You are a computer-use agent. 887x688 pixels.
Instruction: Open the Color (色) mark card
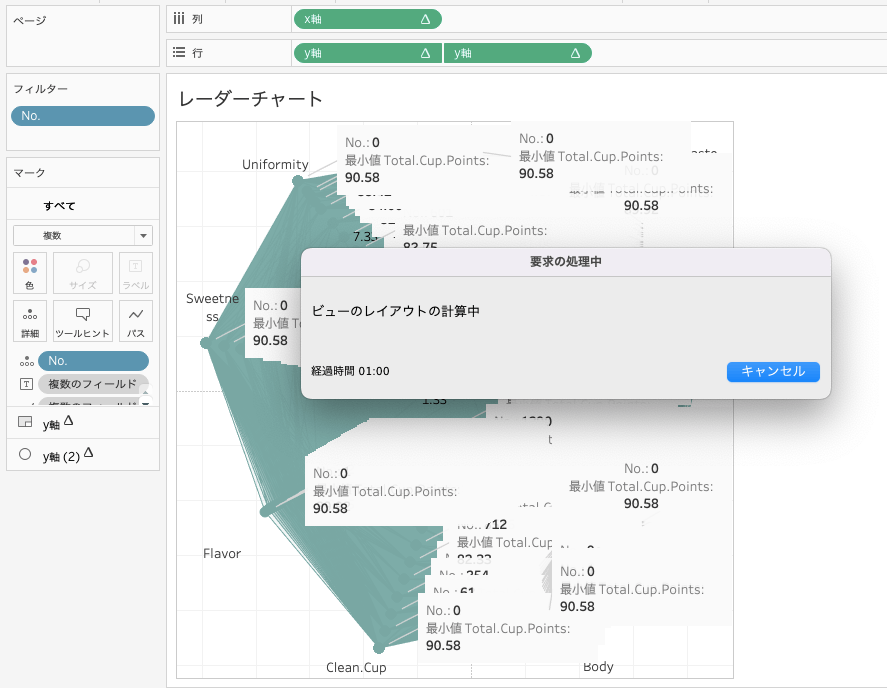click(30, 273)
